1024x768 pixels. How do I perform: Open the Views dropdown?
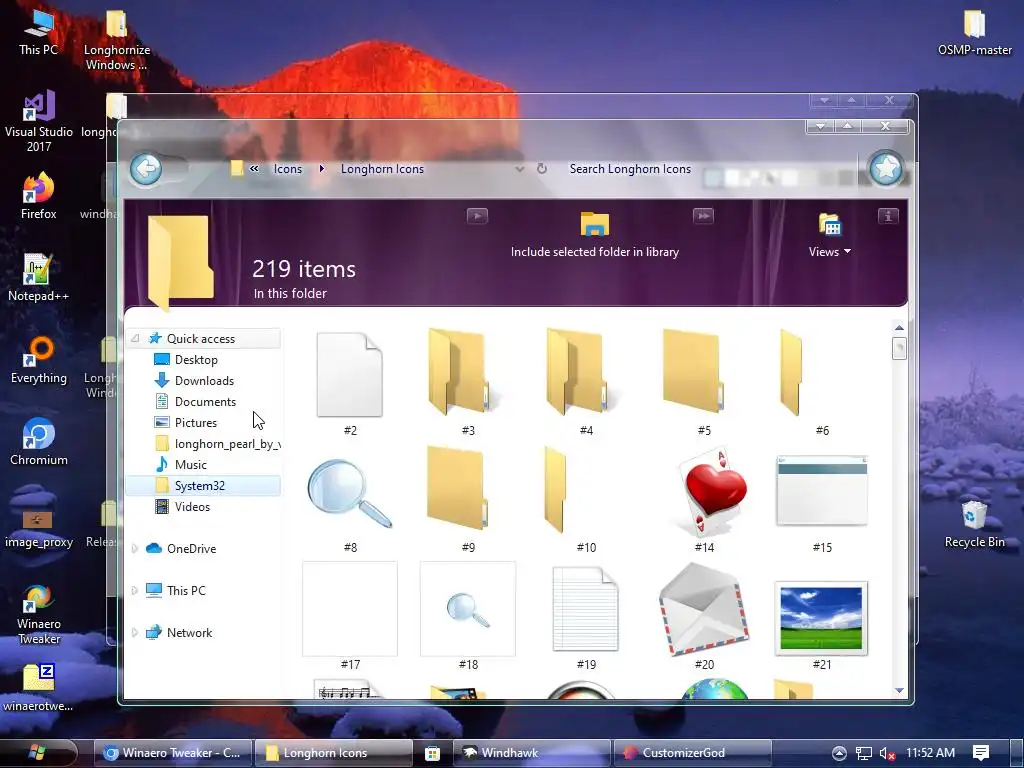click(x=829, y=236)
